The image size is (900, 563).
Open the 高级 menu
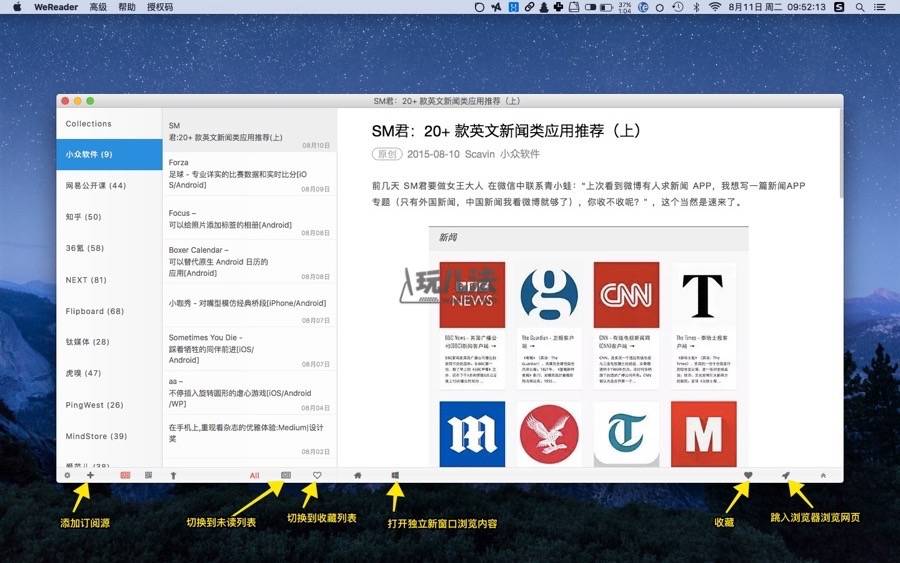[x=98, y=7]
